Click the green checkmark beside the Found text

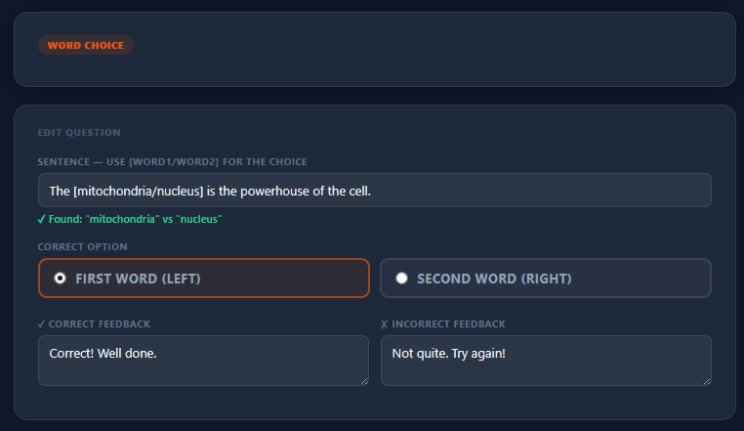[42, 218]
